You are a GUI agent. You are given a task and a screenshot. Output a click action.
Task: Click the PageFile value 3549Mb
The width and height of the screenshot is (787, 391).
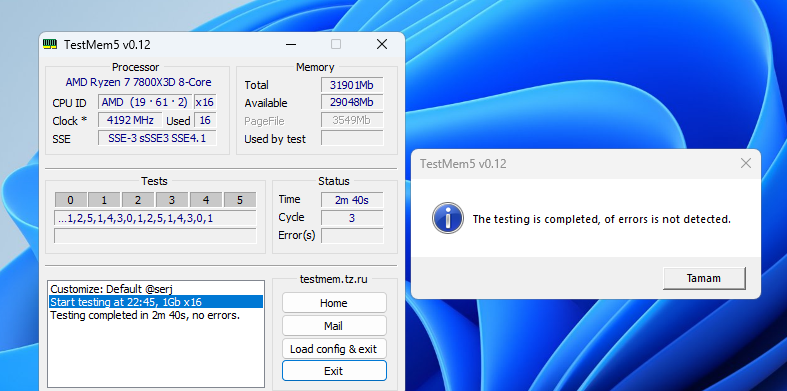coord(352,120)
